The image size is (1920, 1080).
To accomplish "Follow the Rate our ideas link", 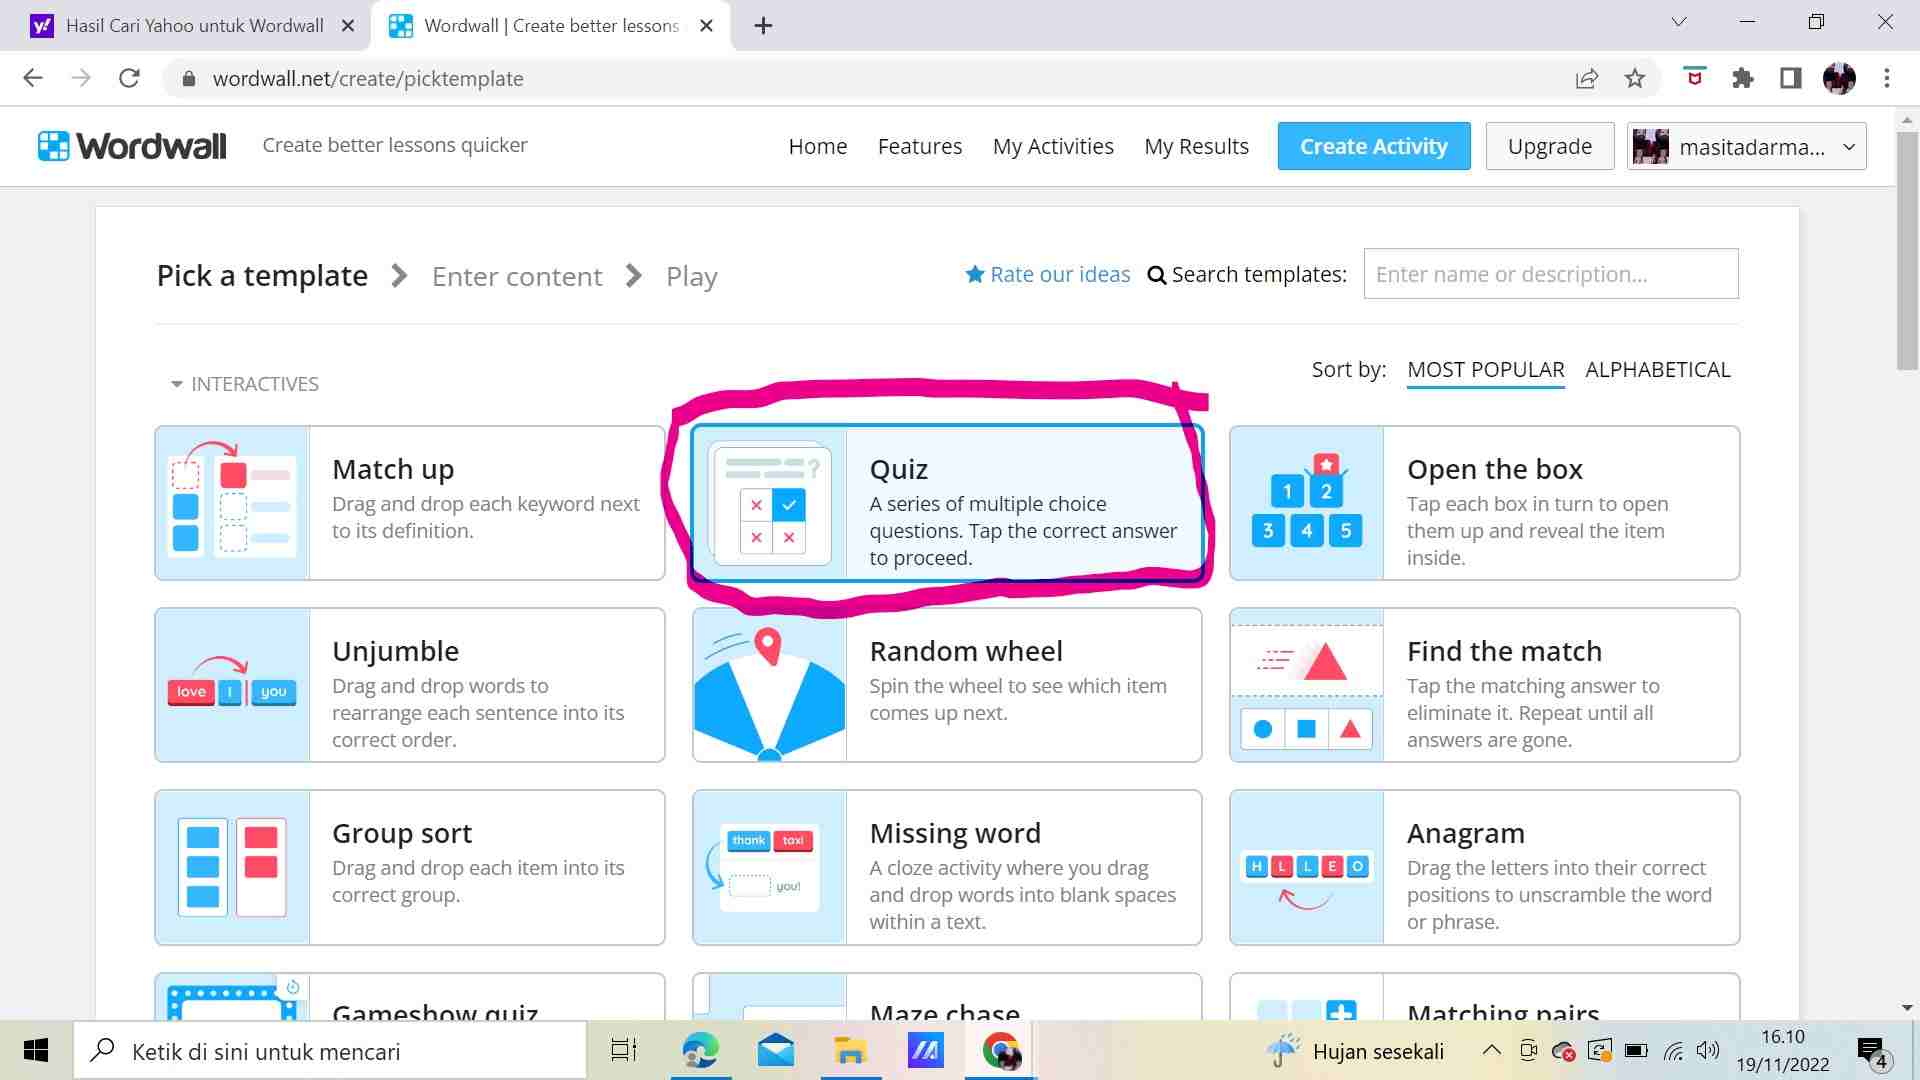I will 1060,274.
